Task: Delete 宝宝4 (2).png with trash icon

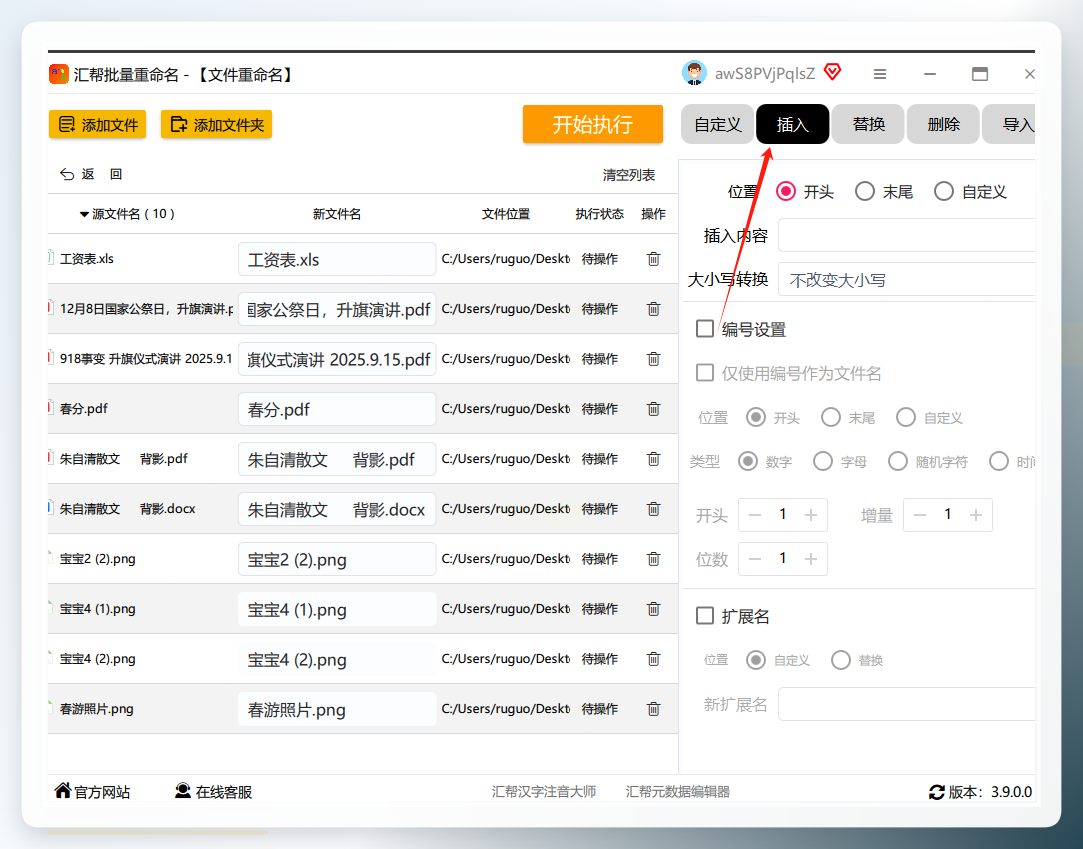Action: point(653,659)
